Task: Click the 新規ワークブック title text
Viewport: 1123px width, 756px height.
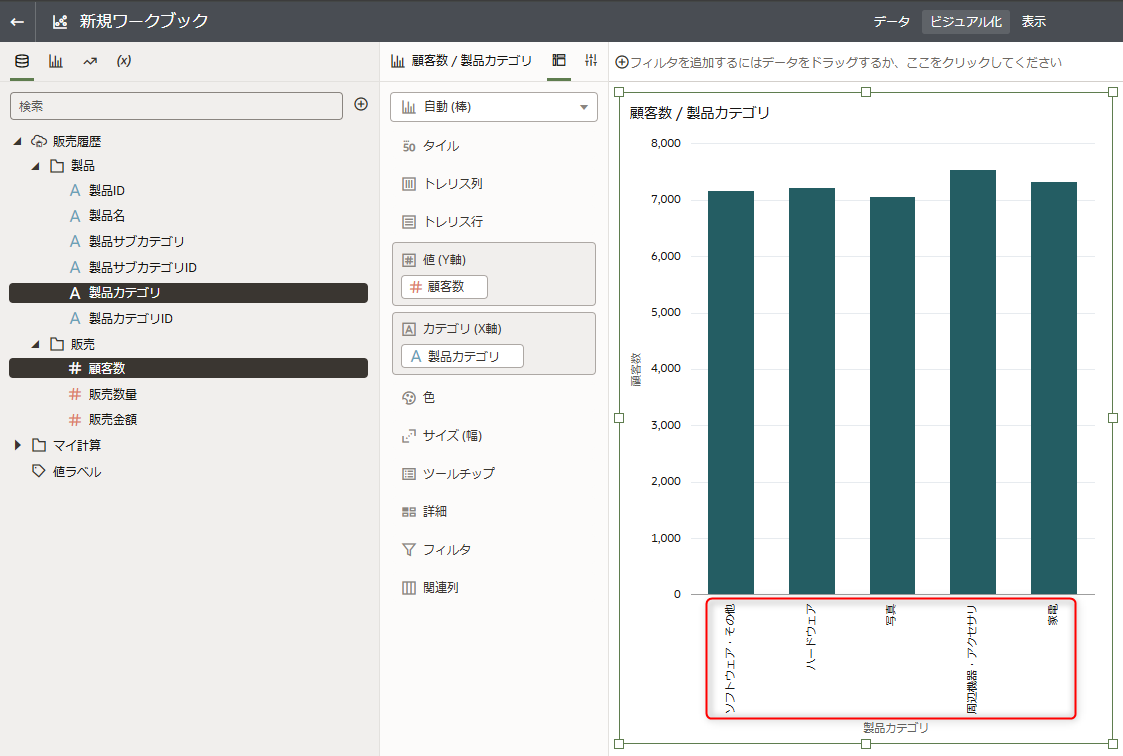Action: pos(144,21)
